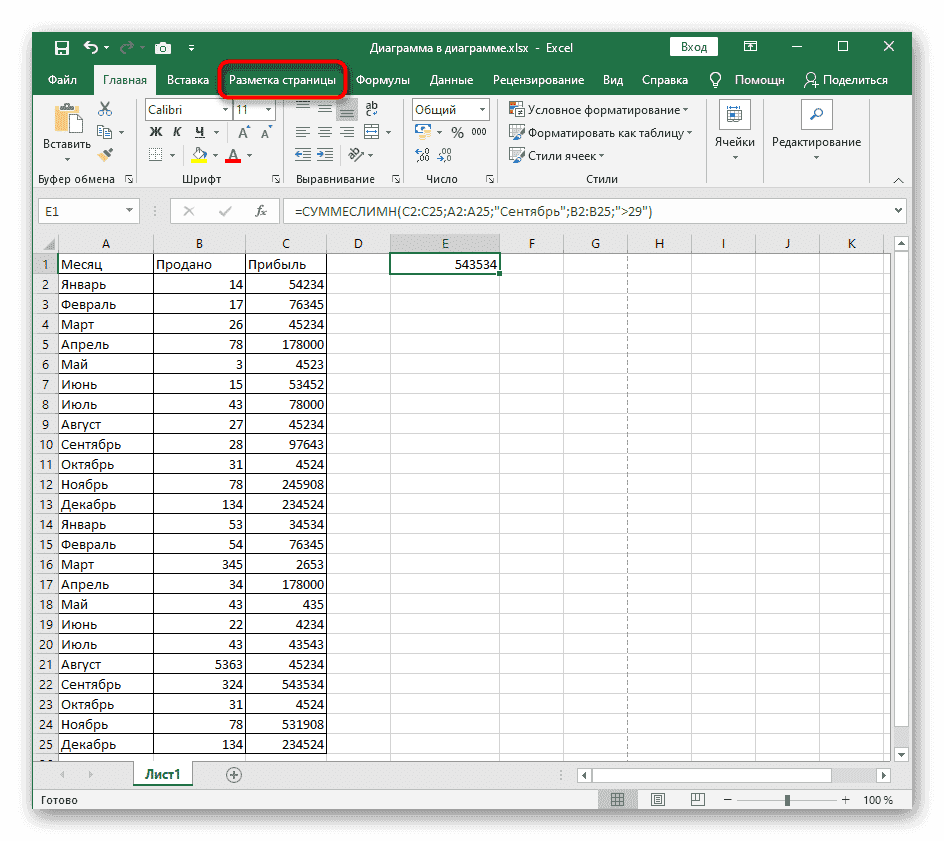This screenshot has height=841, width=944.
Task: Click the Поделиться share button
Action: [x=846, y=80]
